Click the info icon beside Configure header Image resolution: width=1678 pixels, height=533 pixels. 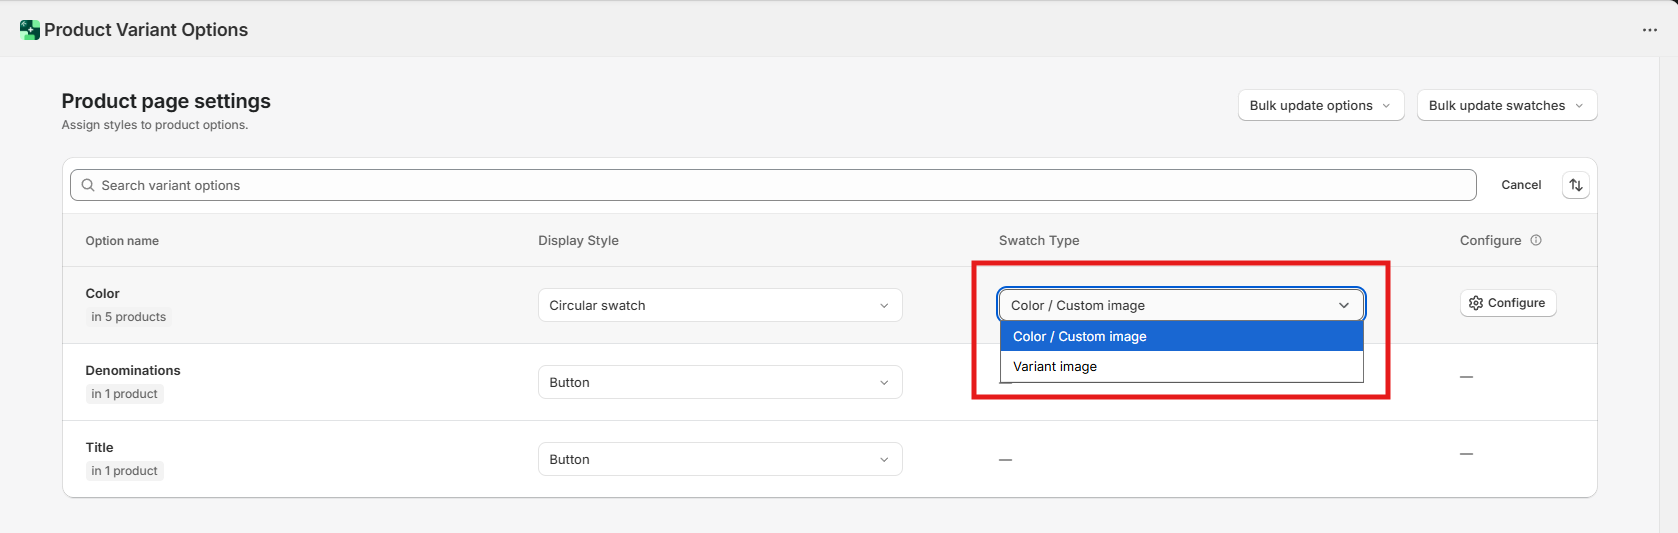coord(1536,240)
